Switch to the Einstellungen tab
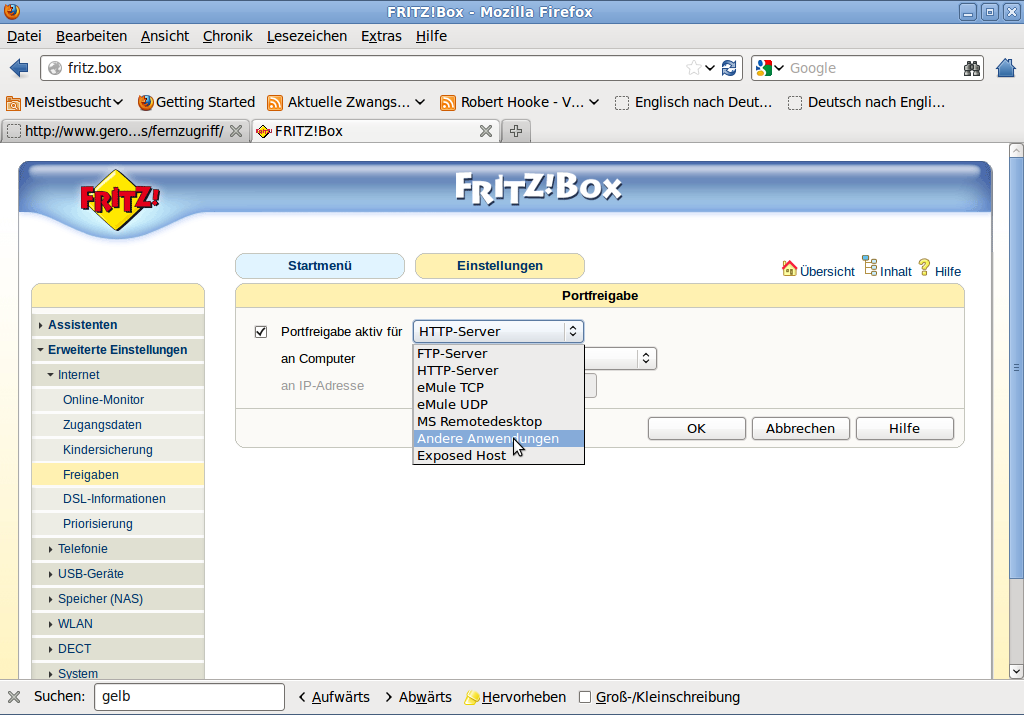Viewport: 1024px width, 715px height. [499, 266]
